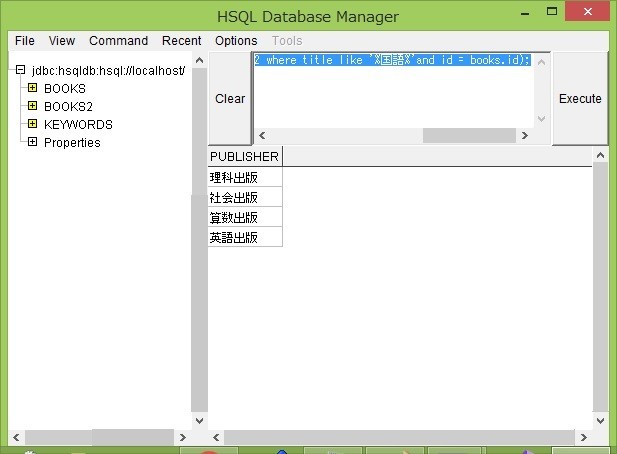Open the File menu

coord(24,41)
